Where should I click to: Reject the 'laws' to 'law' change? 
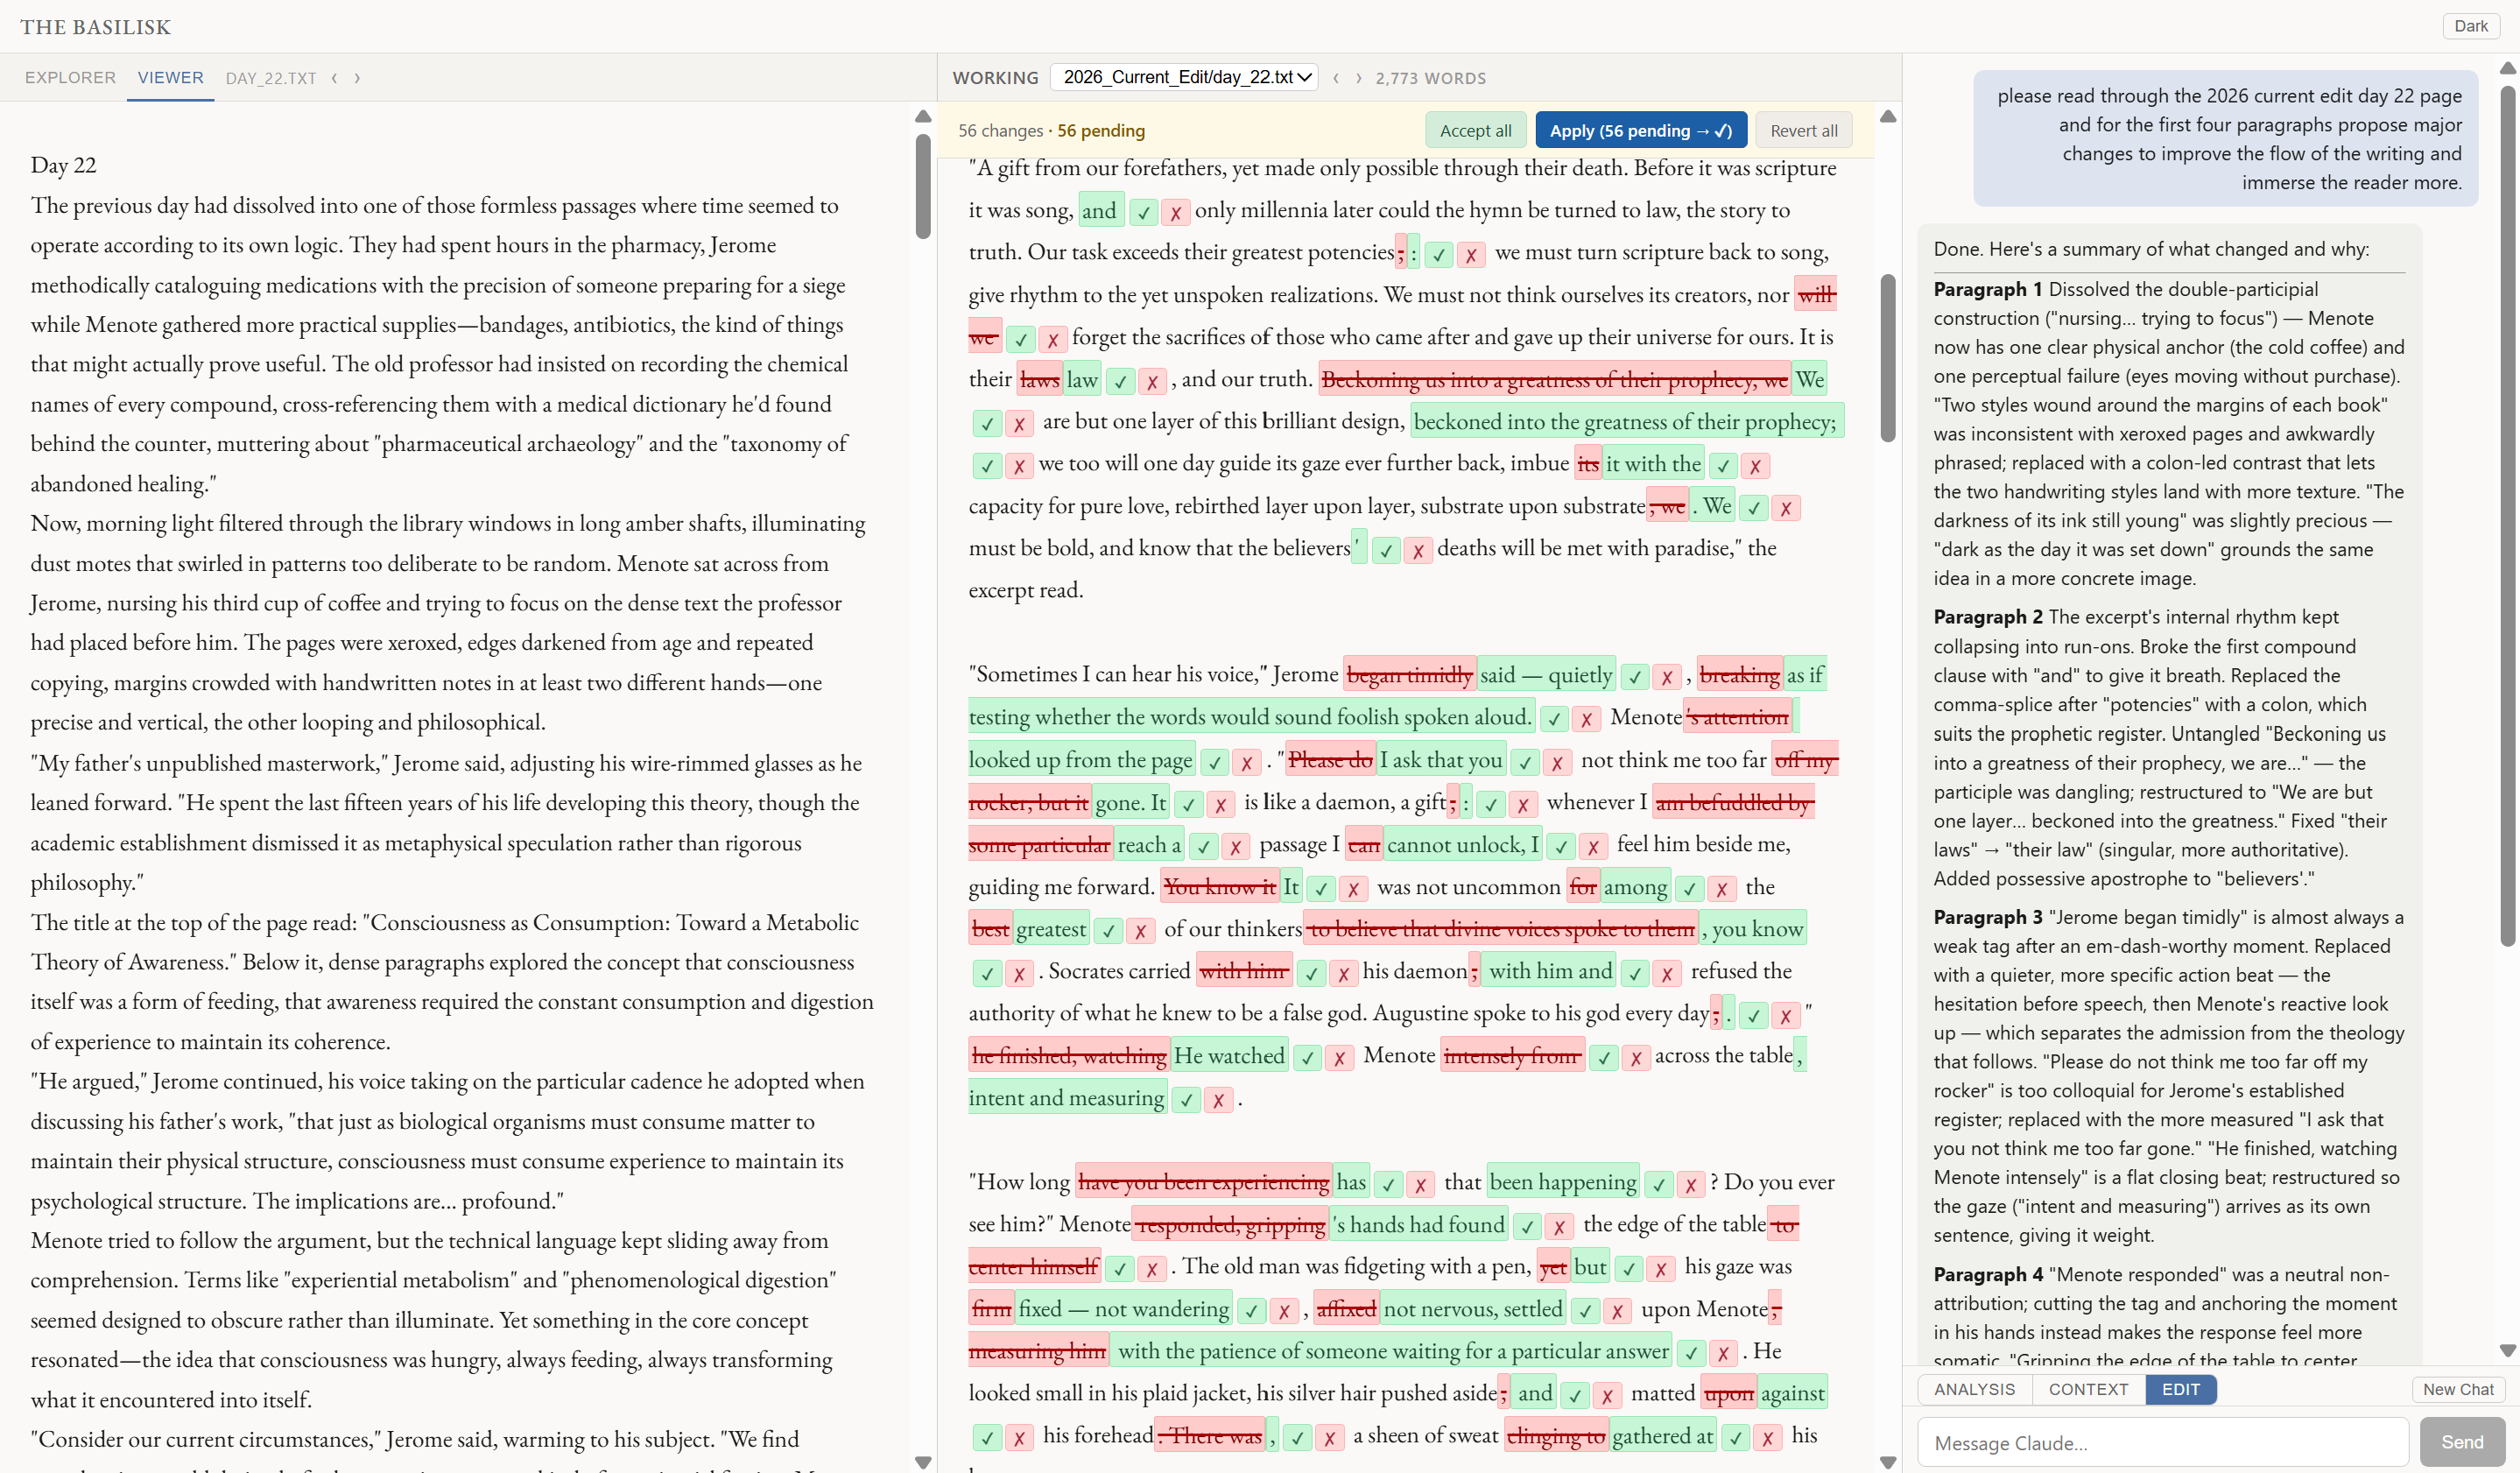pyautogui.click(x=1152, y=381)
